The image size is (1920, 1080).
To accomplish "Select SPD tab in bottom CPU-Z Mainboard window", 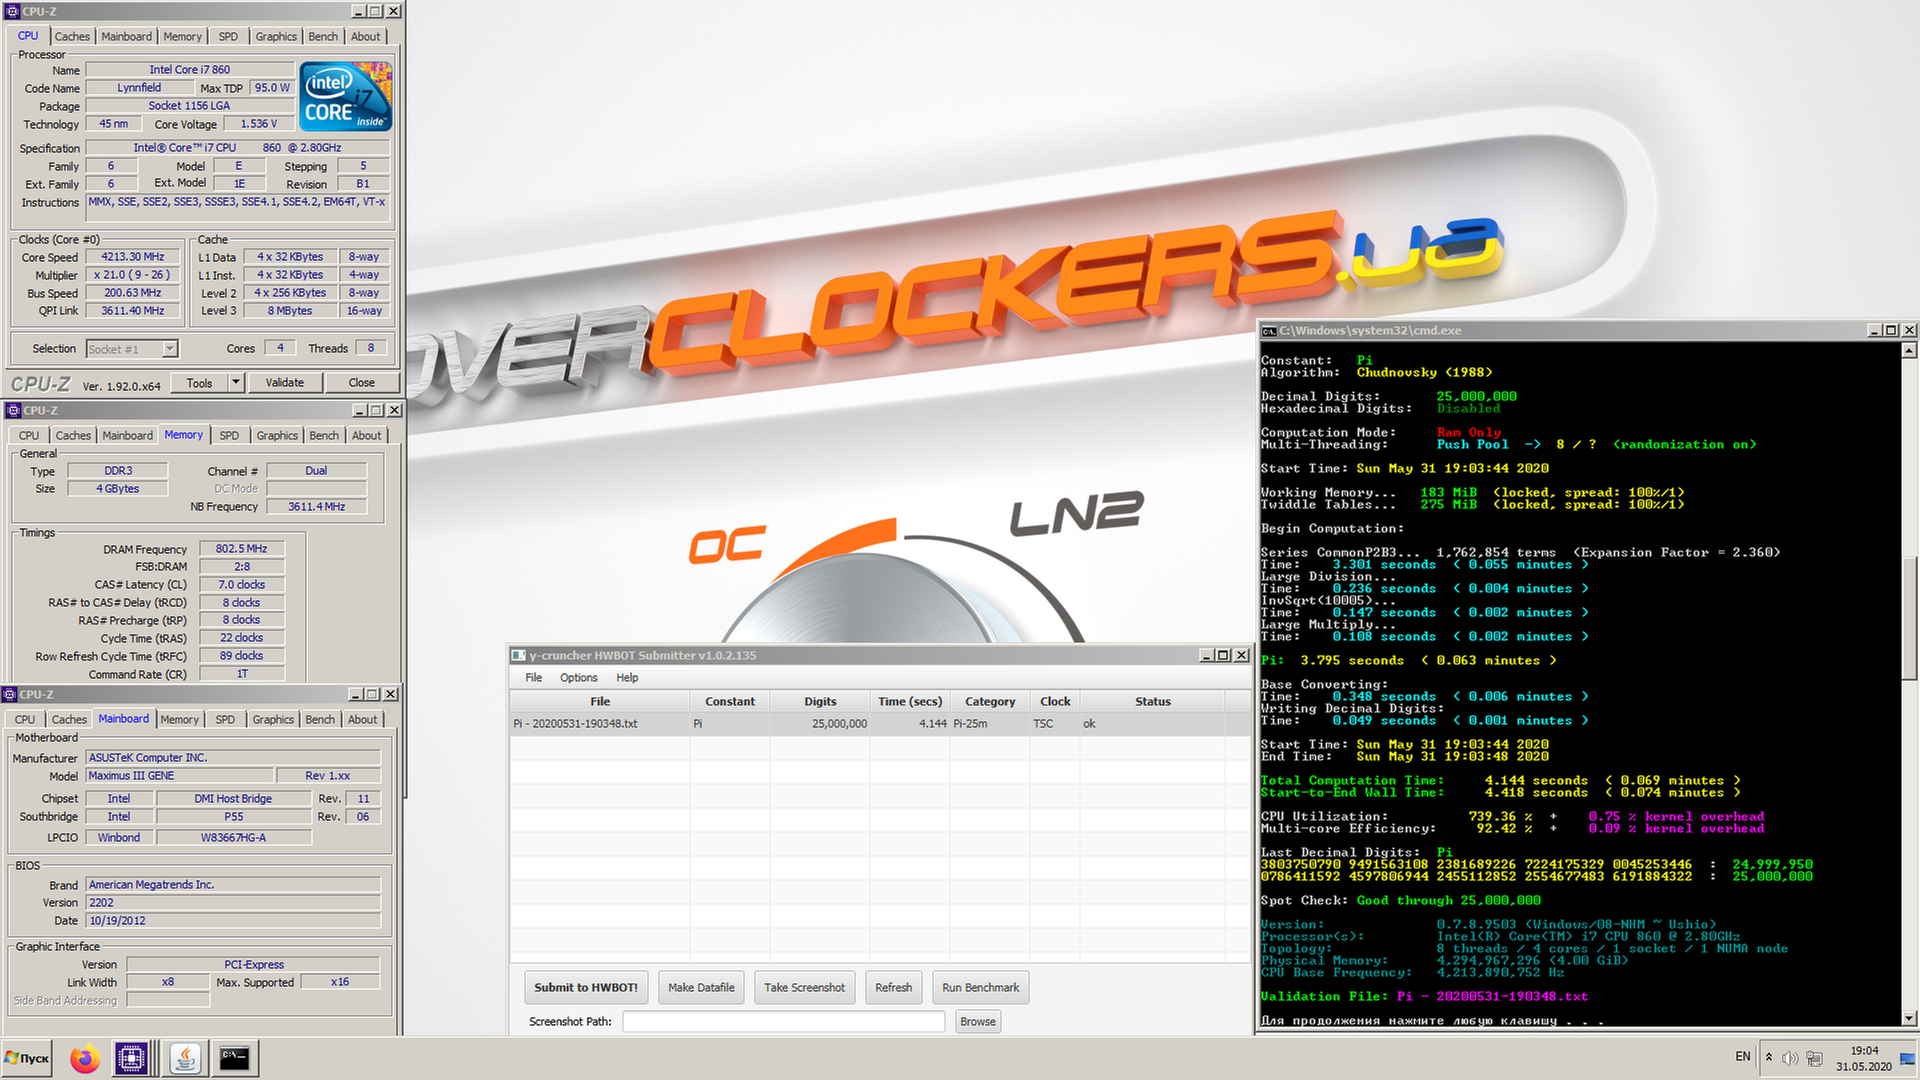I will point(225,719).
